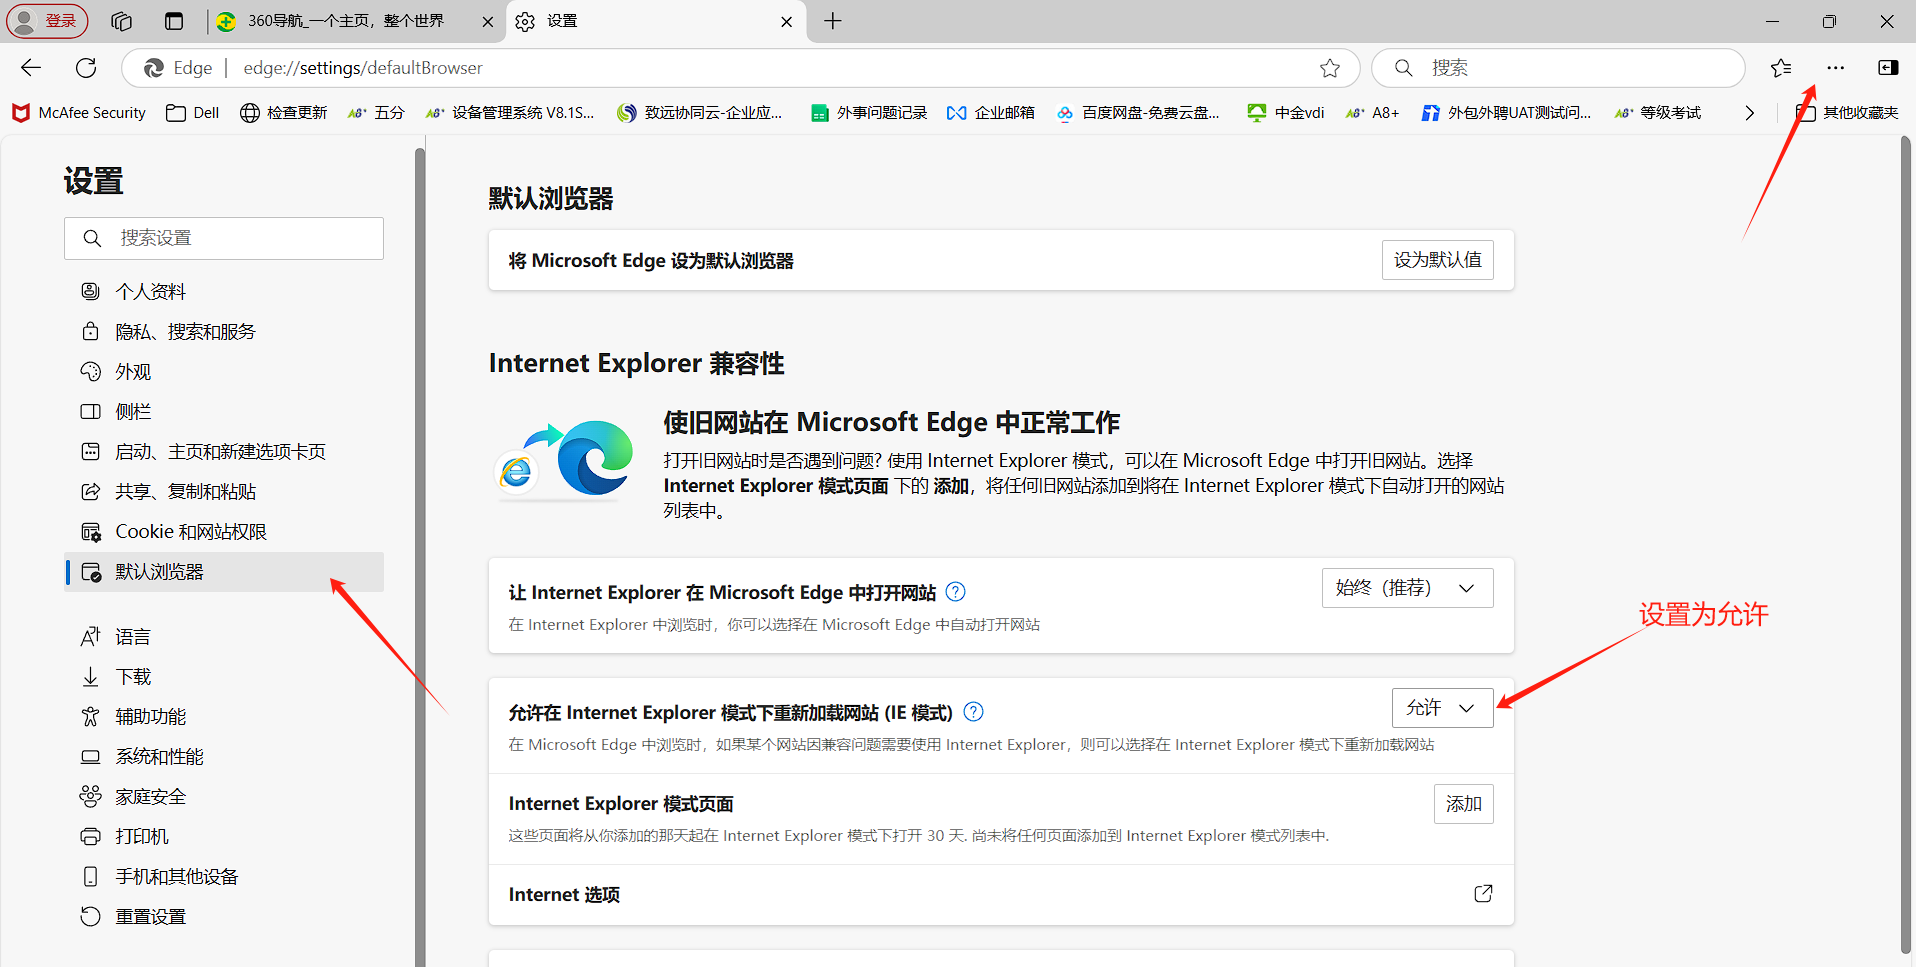Star this page as a favorite
1916x967 pixels.
tap(1329, 68)
